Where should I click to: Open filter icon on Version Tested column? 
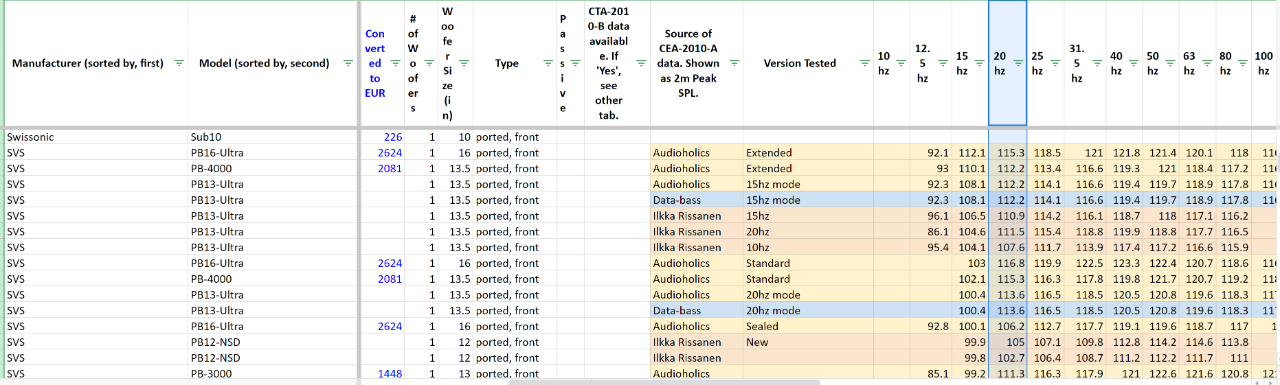[866, 63]
